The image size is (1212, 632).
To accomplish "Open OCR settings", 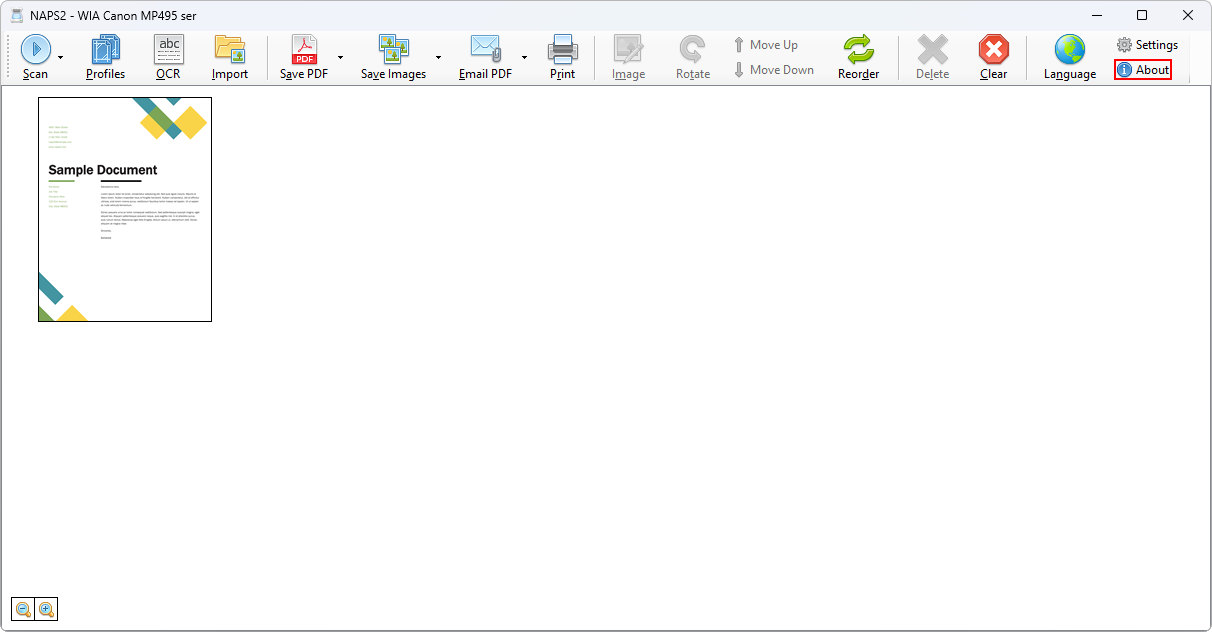I will 168,56.
